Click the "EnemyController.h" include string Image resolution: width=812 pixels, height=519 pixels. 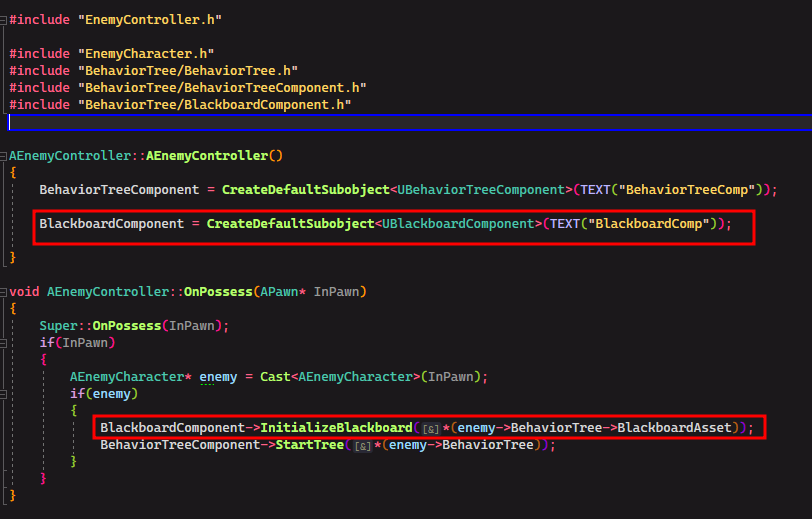(x=150, y=20)
